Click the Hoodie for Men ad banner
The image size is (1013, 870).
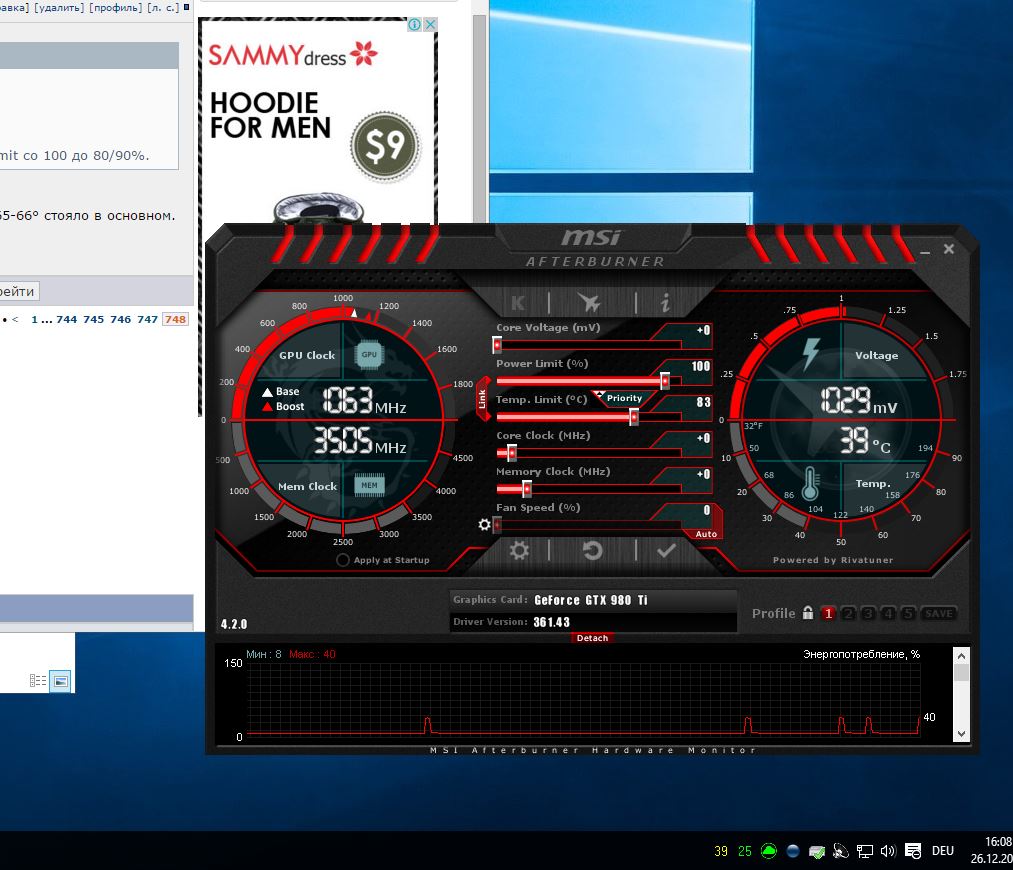tap(318, 123)
